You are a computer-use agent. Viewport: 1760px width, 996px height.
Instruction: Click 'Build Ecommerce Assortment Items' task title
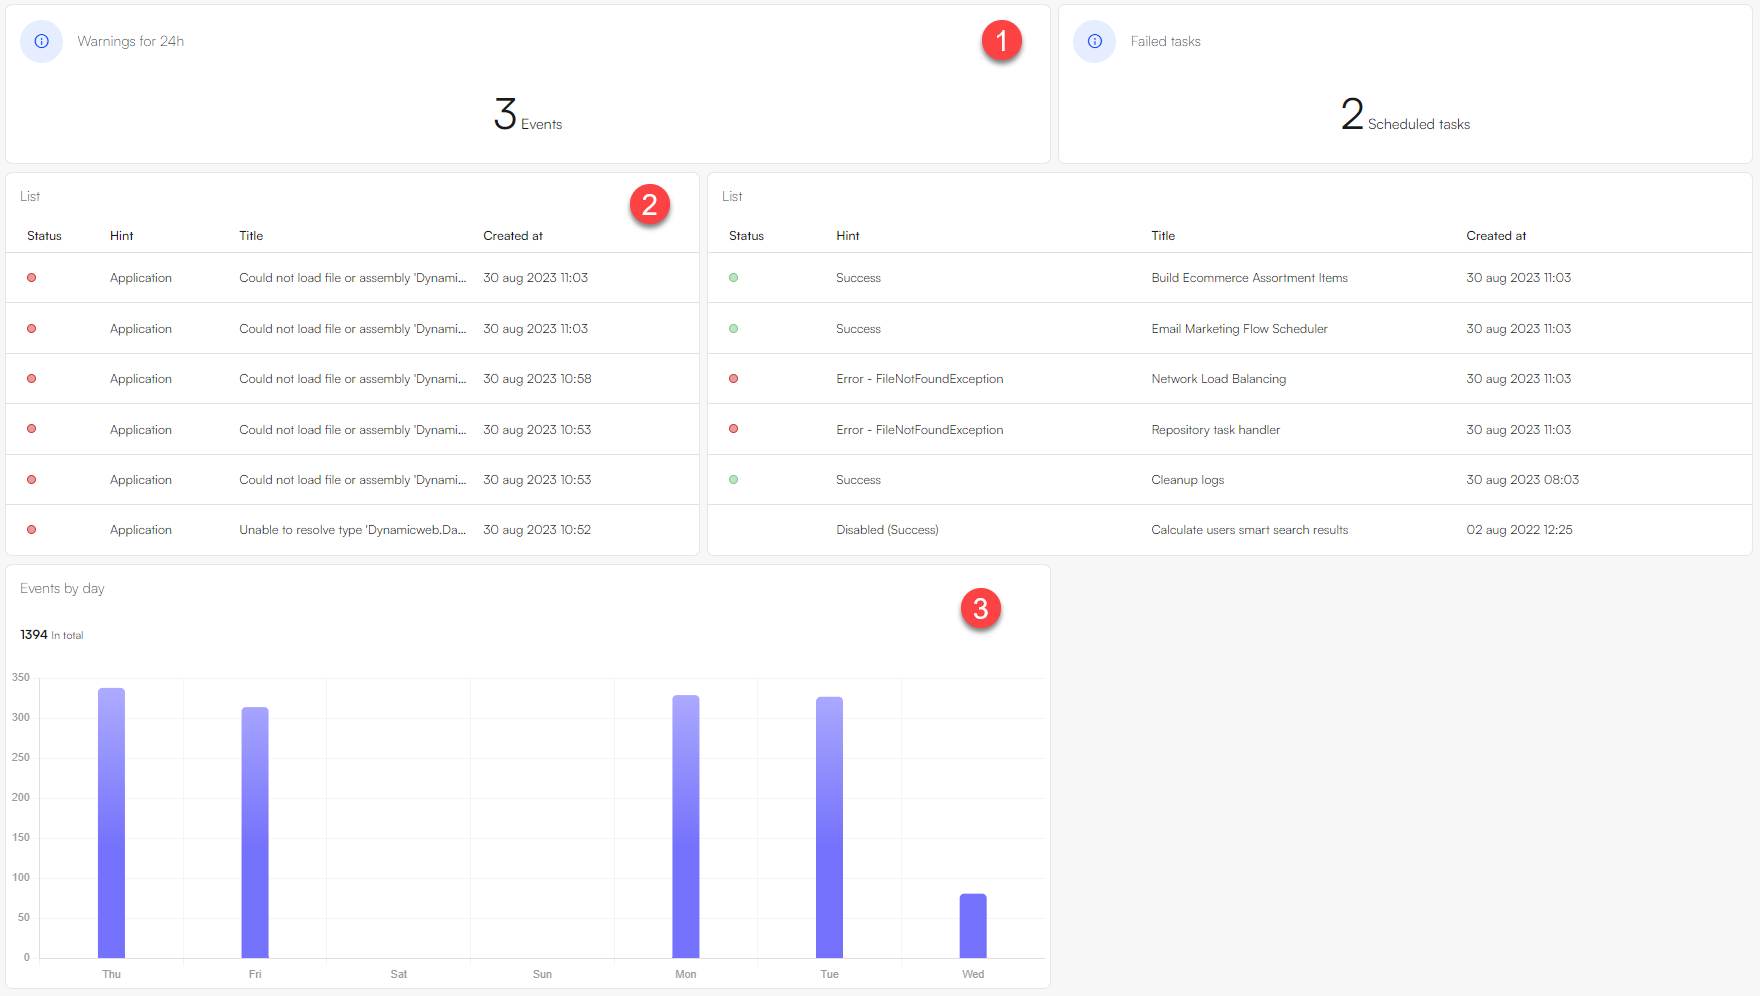pyautogui.click(x=1249, y=278)
